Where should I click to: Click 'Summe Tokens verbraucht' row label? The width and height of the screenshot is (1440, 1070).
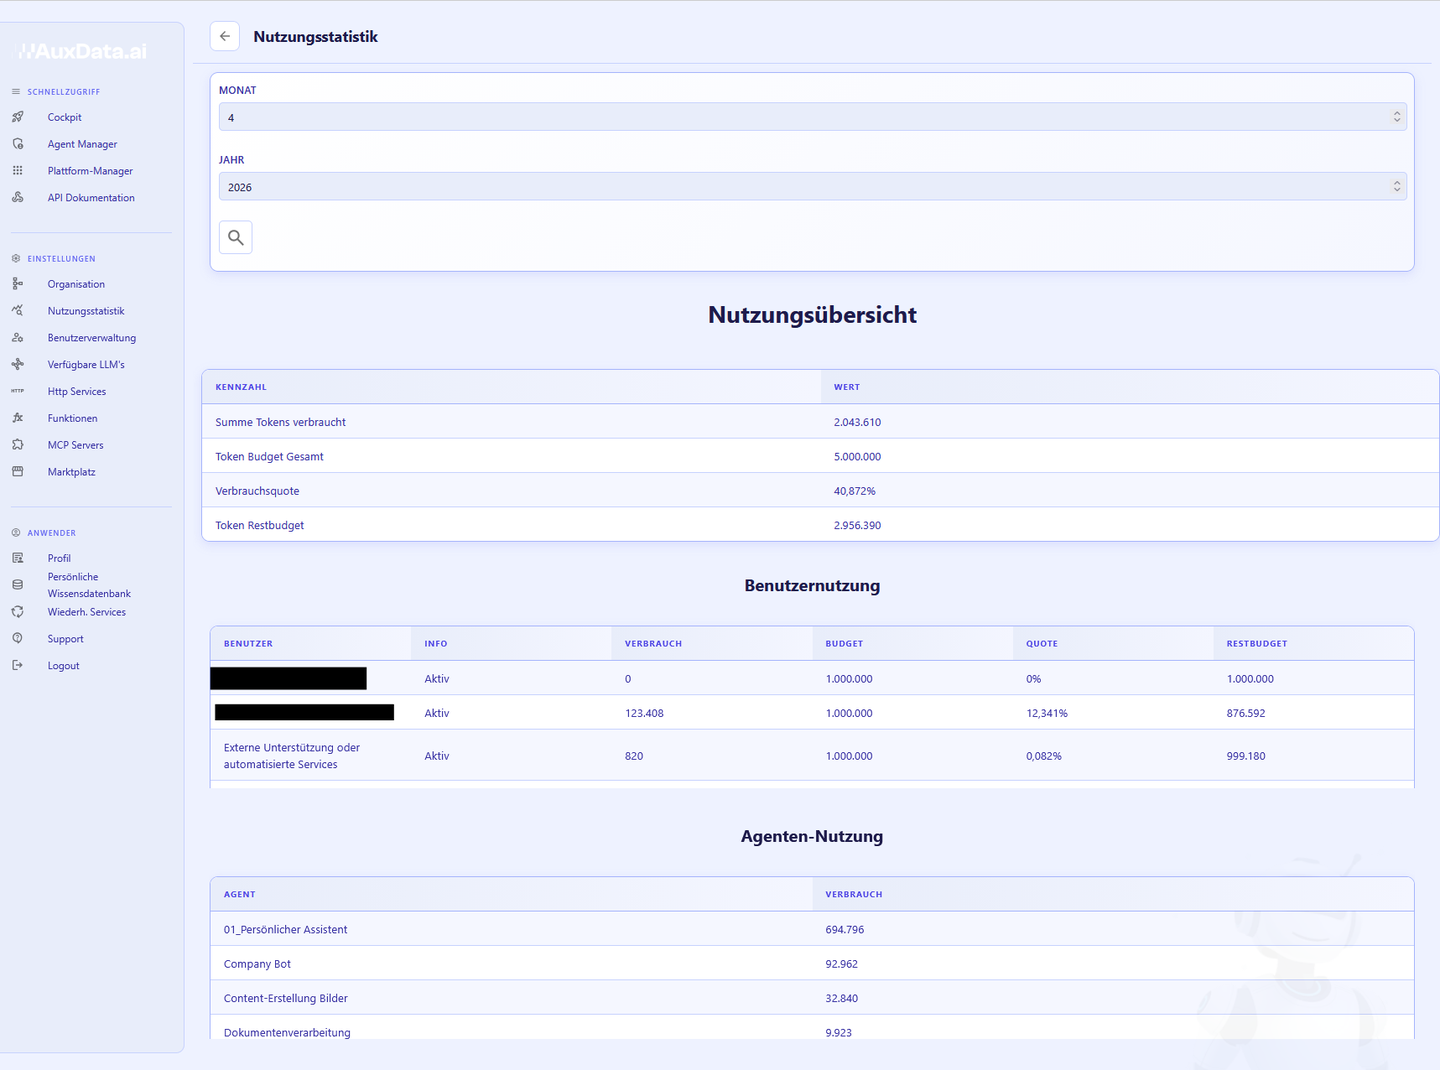pos(281,422)
